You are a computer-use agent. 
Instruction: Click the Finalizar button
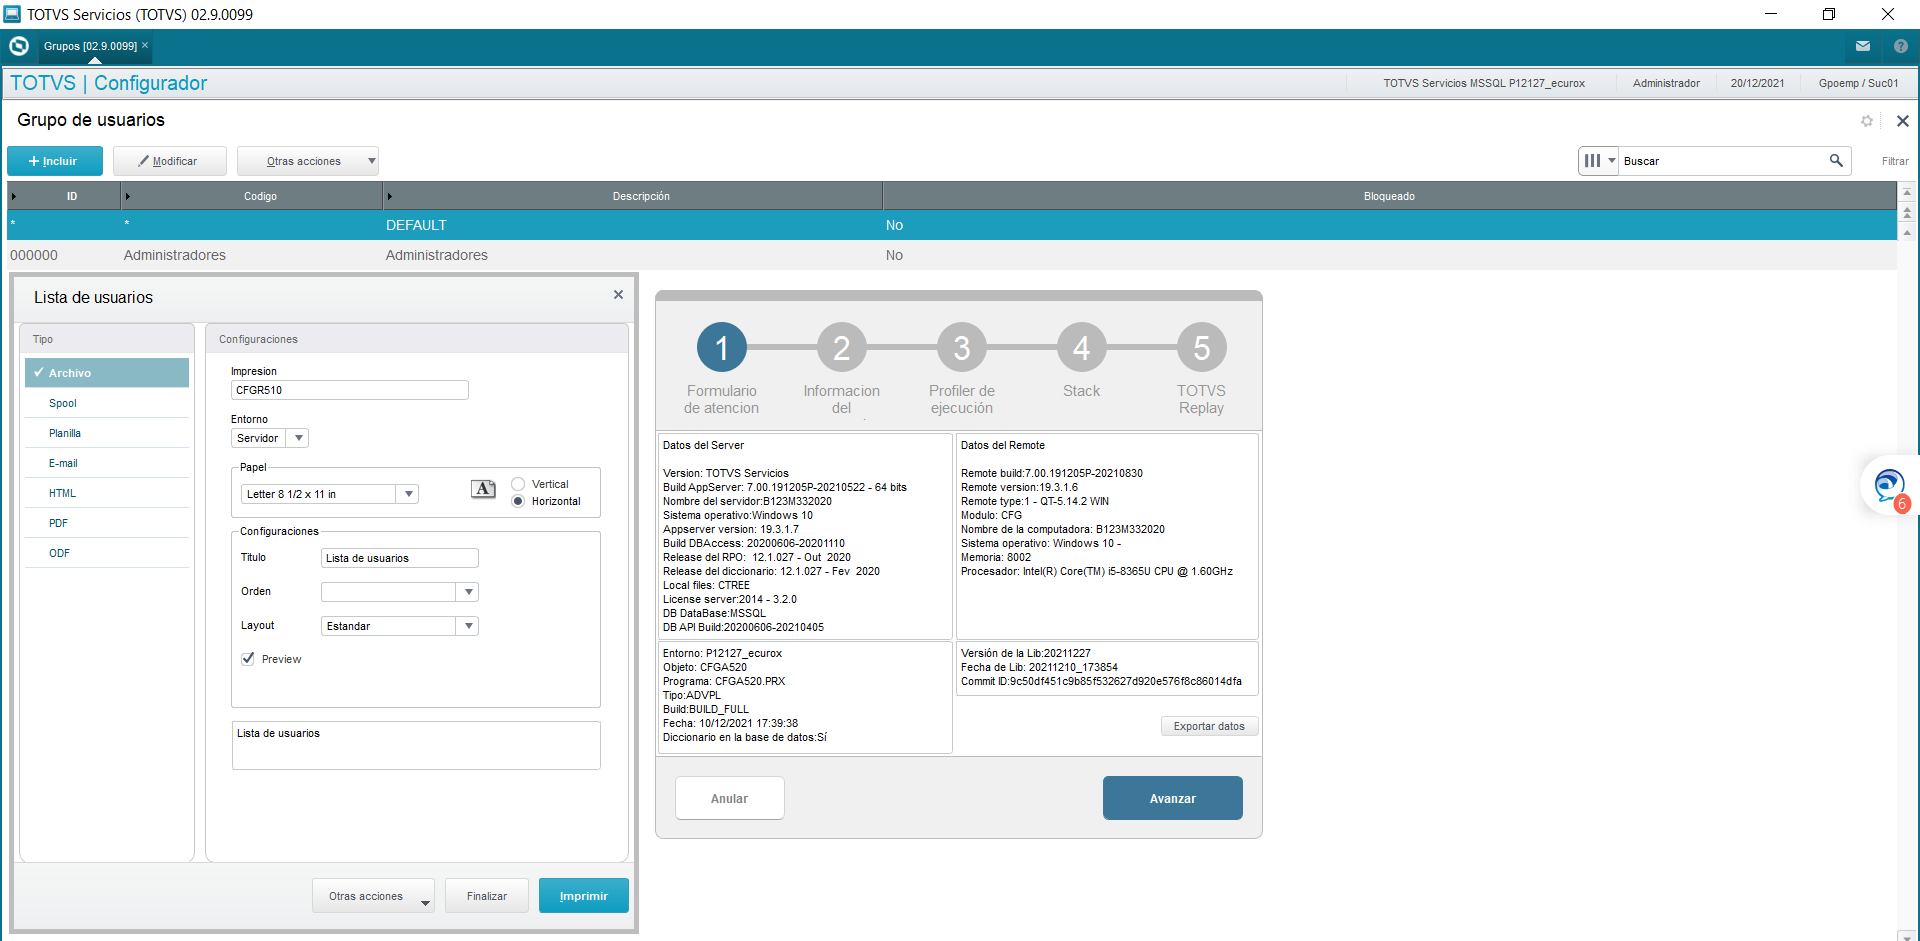pyautogui.click(x=487, y=896)
